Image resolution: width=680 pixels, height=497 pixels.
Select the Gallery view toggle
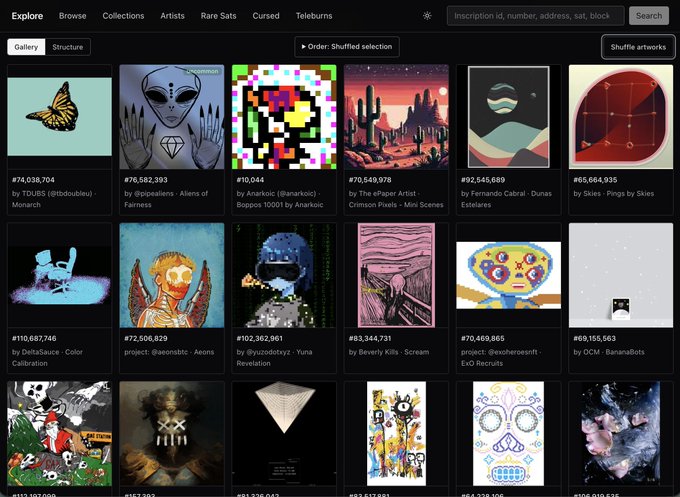26,47
